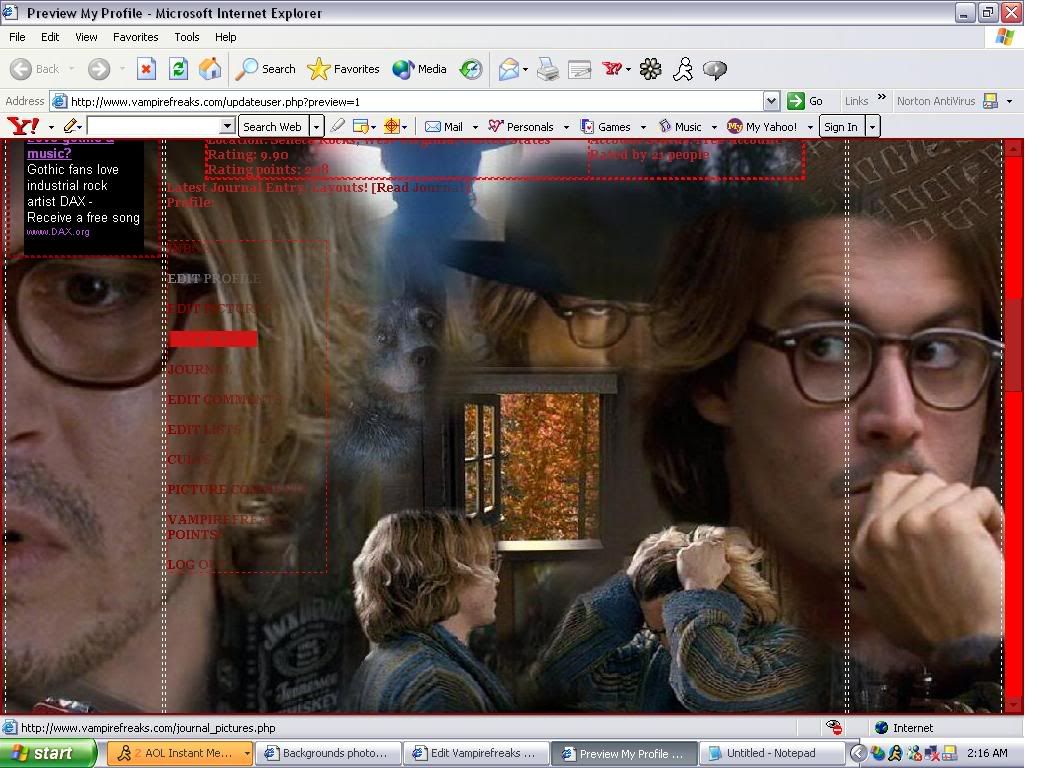Expand the address bar dropdown
The image size is (1063, 768).
[x=771, y=101]
